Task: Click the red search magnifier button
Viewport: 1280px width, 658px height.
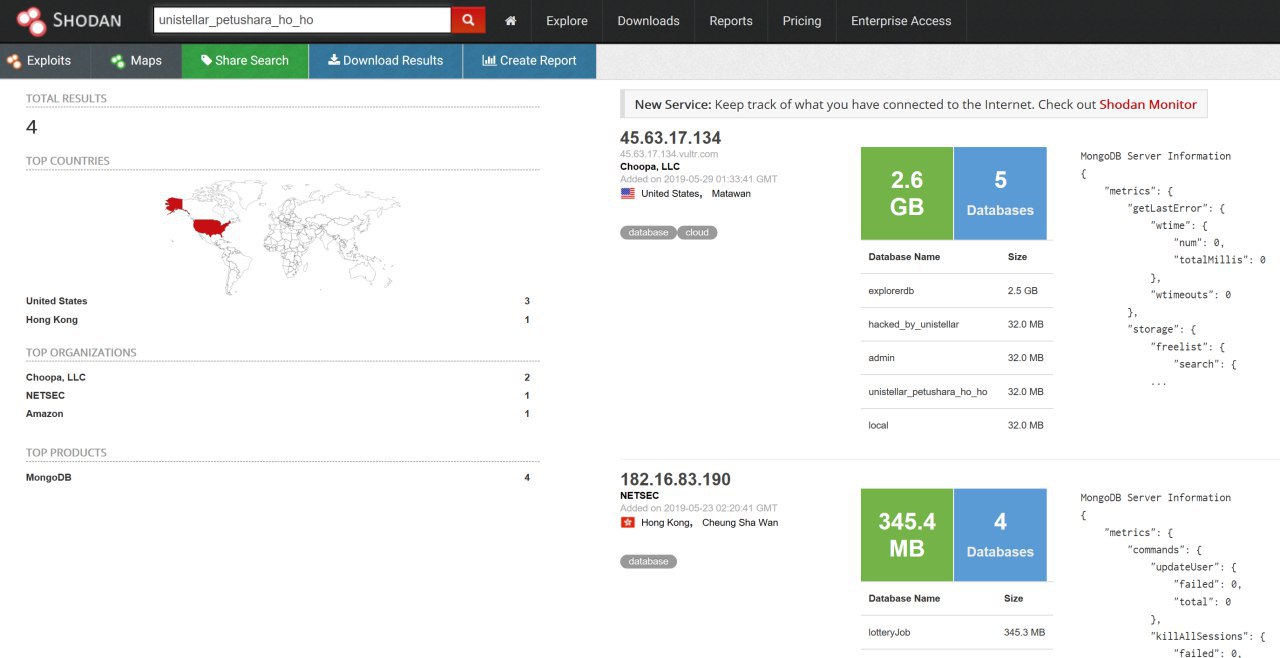Action: point(468,20)
